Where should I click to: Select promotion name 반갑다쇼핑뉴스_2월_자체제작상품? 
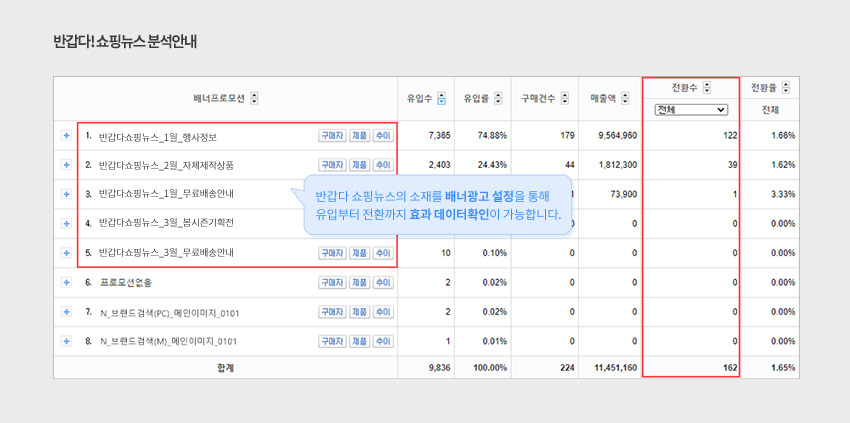point(166,165)
